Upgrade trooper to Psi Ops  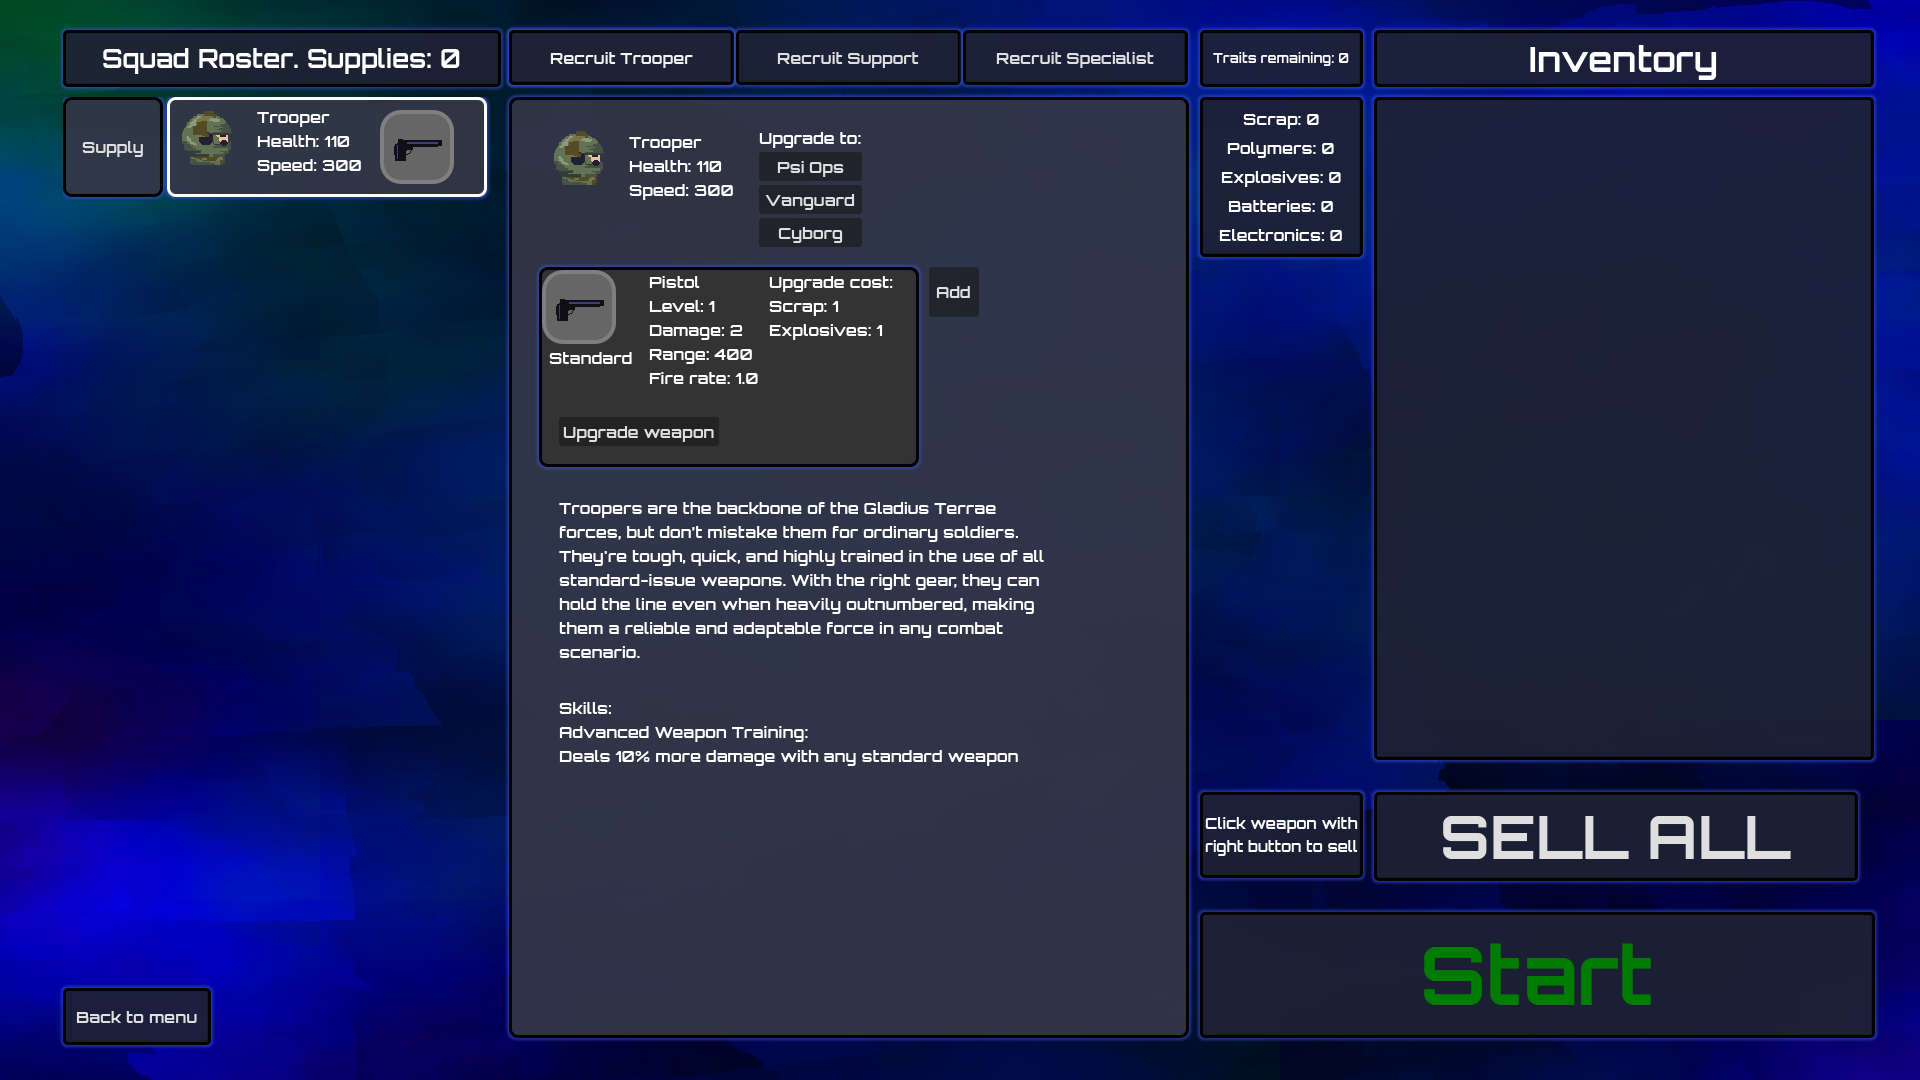tap(810, 167)
